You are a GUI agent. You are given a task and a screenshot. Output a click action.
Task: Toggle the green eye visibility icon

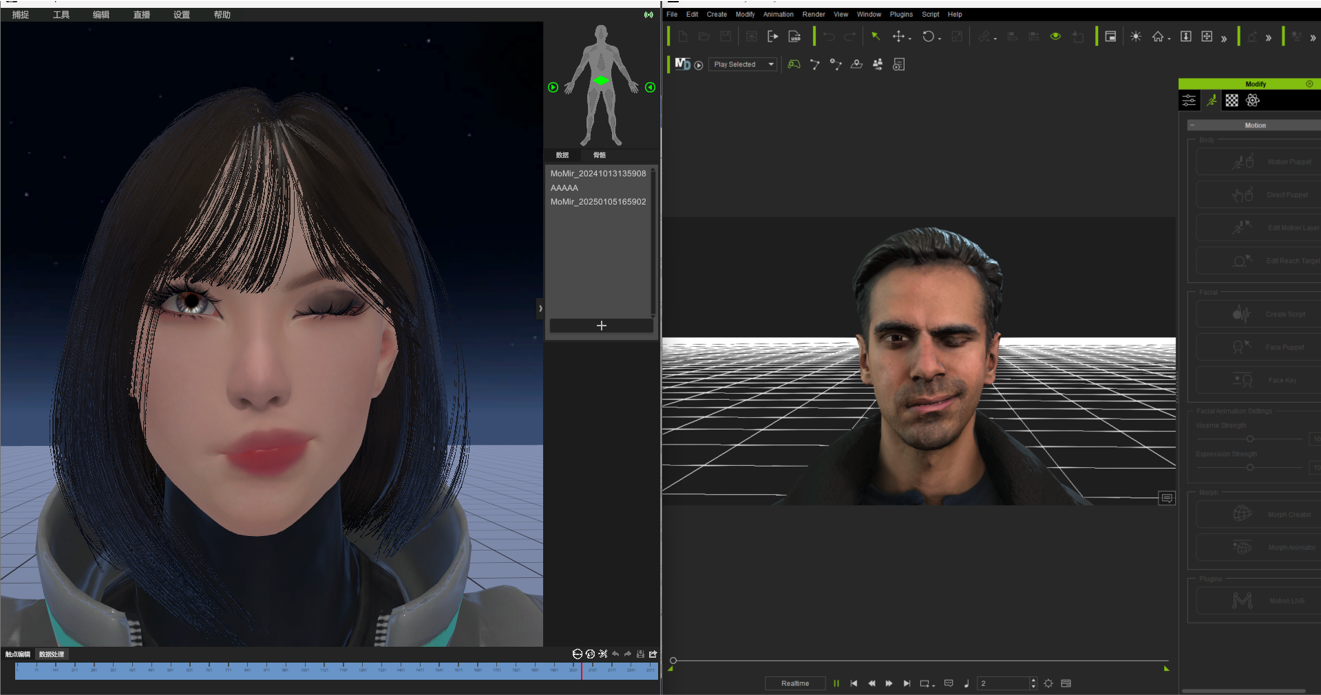[1055, 37]
